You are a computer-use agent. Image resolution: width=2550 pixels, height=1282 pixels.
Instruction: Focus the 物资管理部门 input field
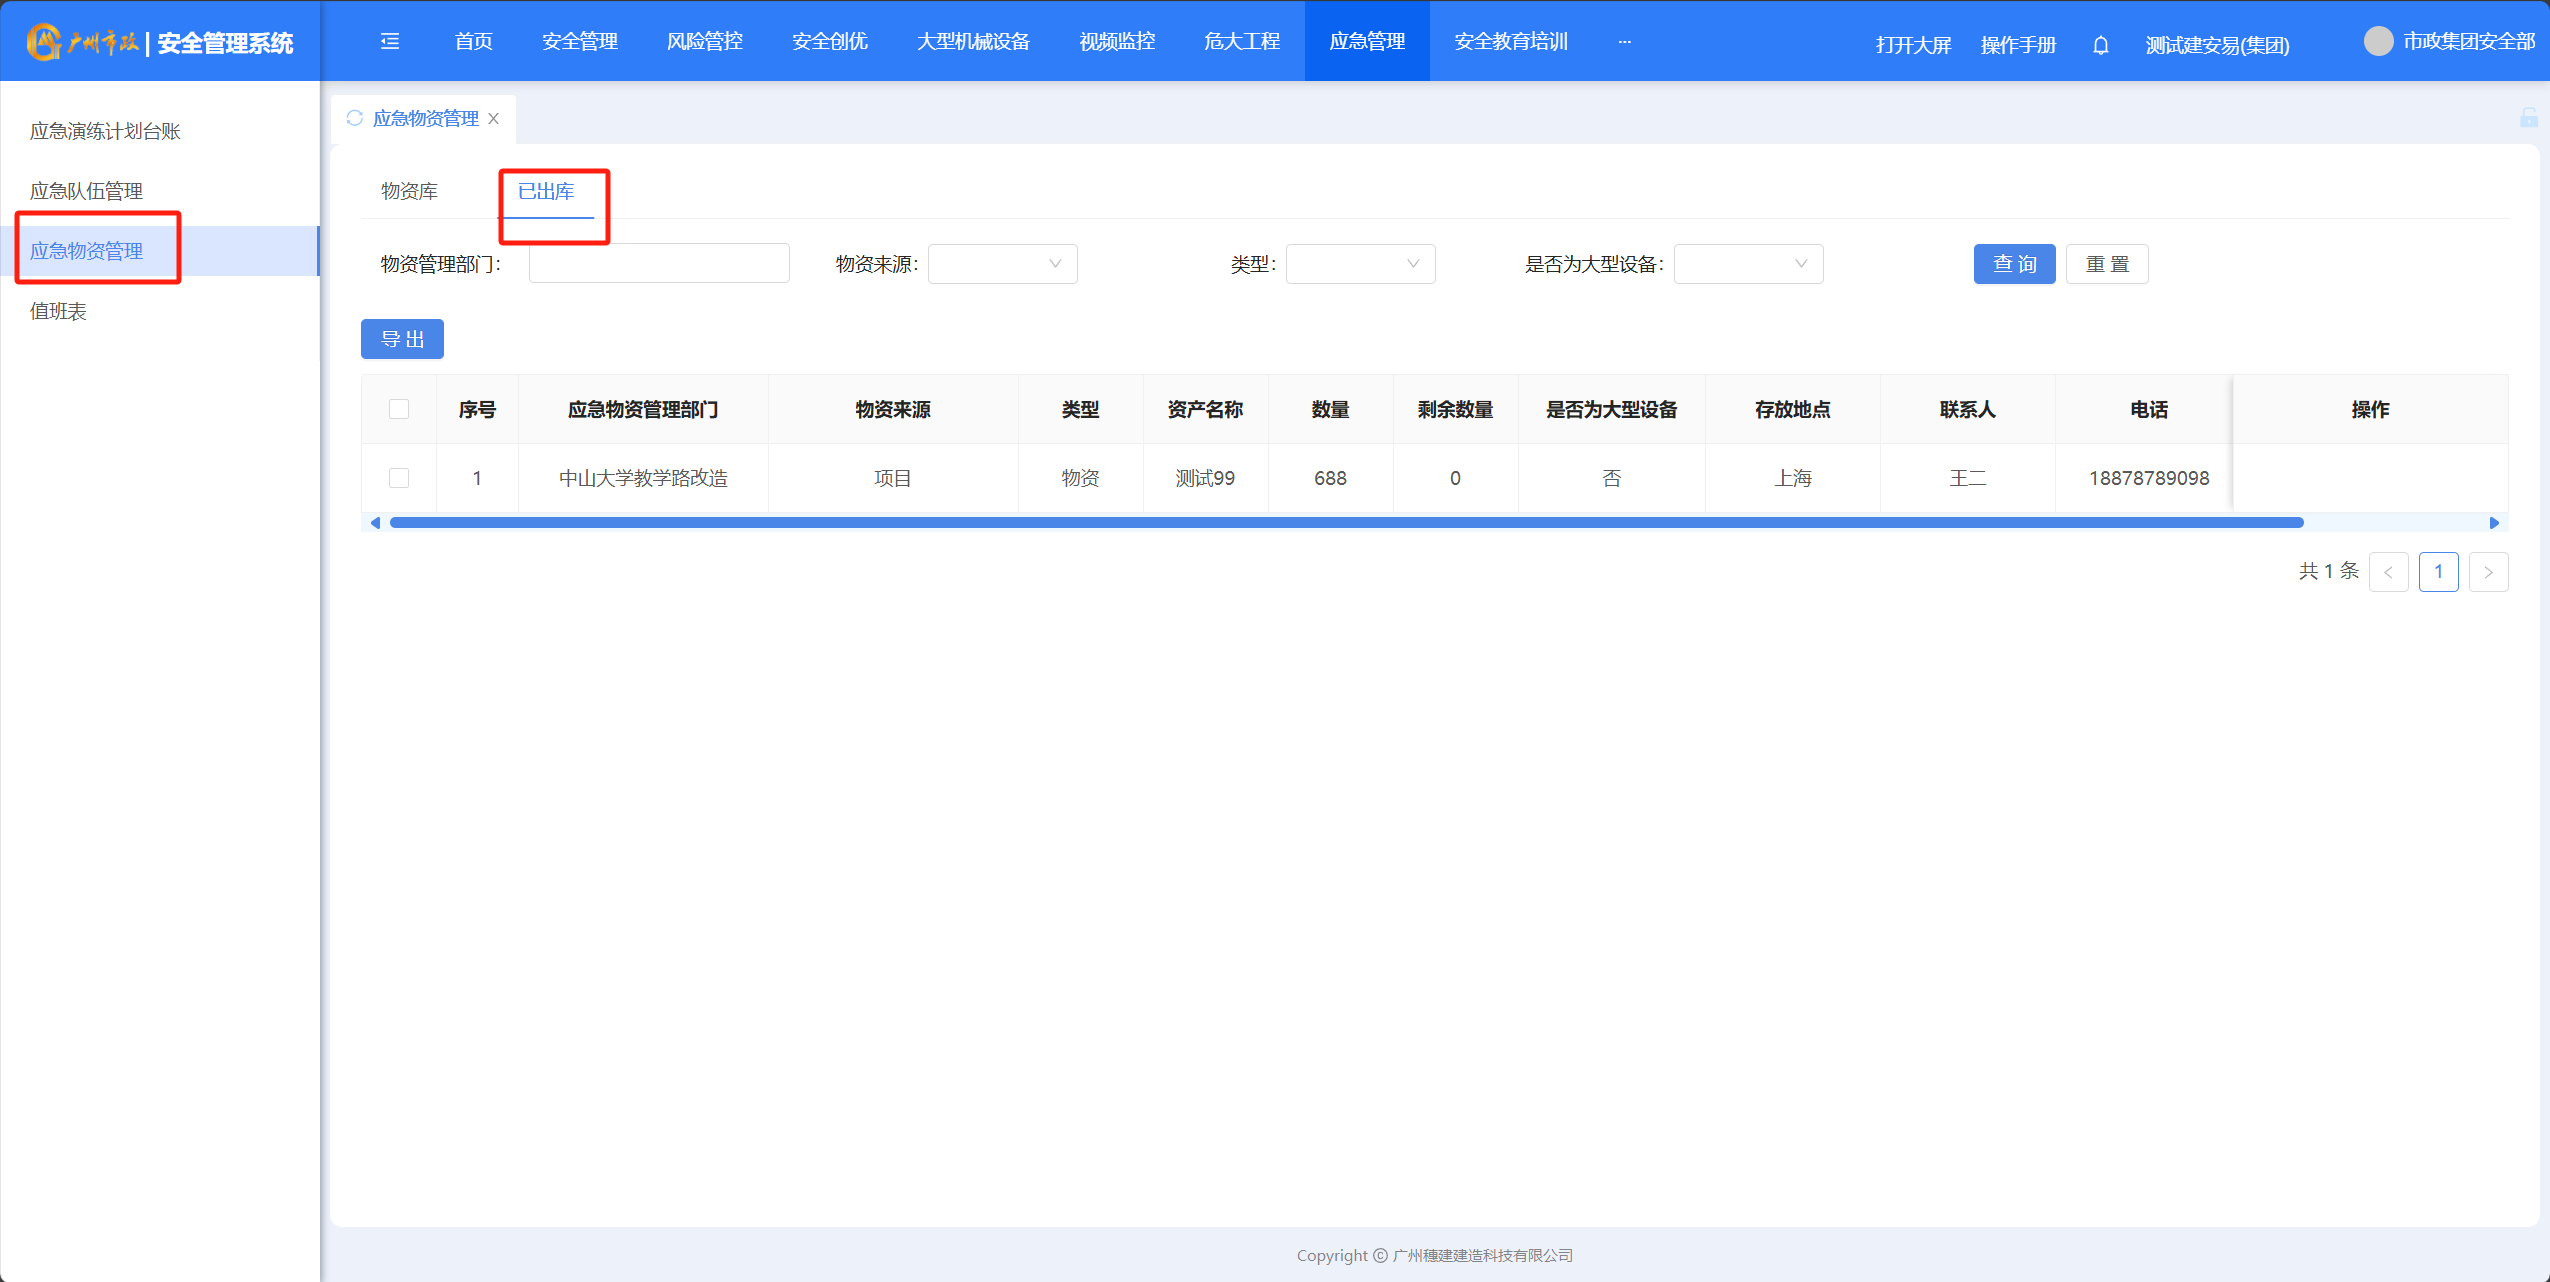[x=659, y=264]
